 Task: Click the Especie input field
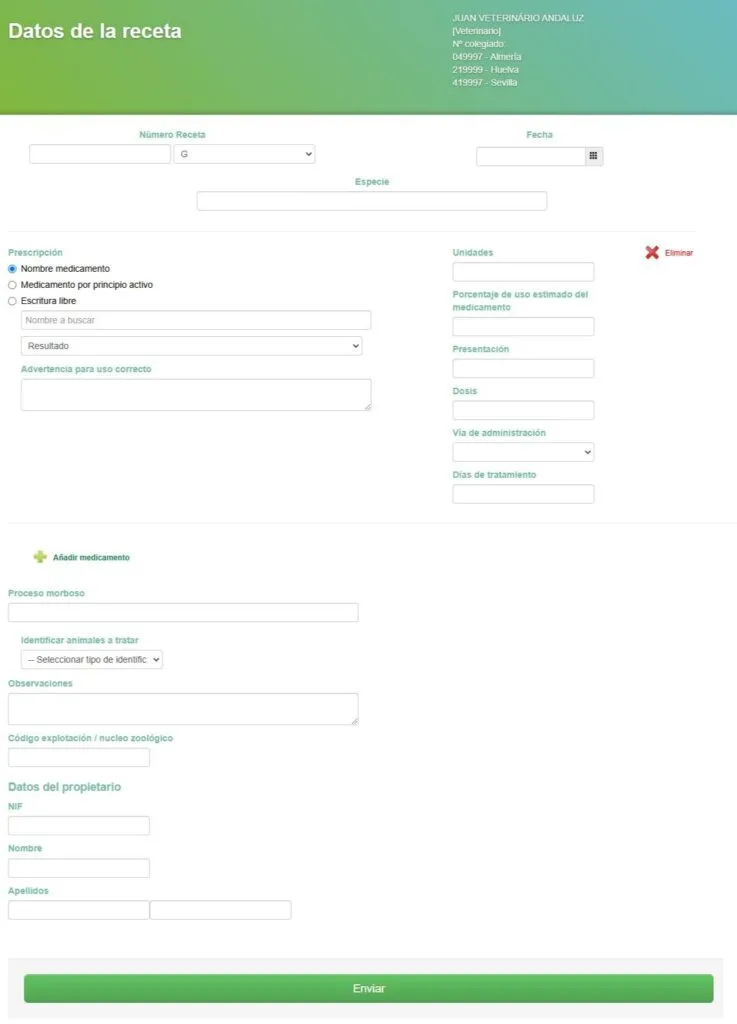371,201
